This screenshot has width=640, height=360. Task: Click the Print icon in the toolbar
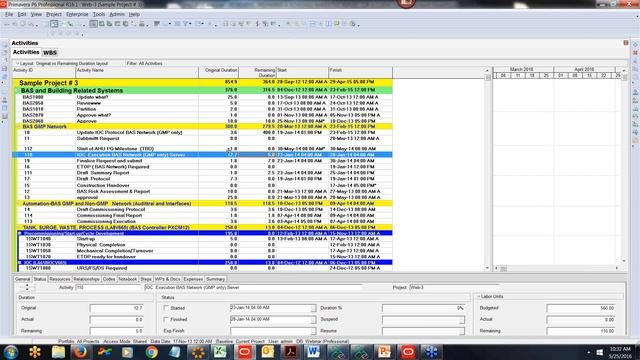142,24
